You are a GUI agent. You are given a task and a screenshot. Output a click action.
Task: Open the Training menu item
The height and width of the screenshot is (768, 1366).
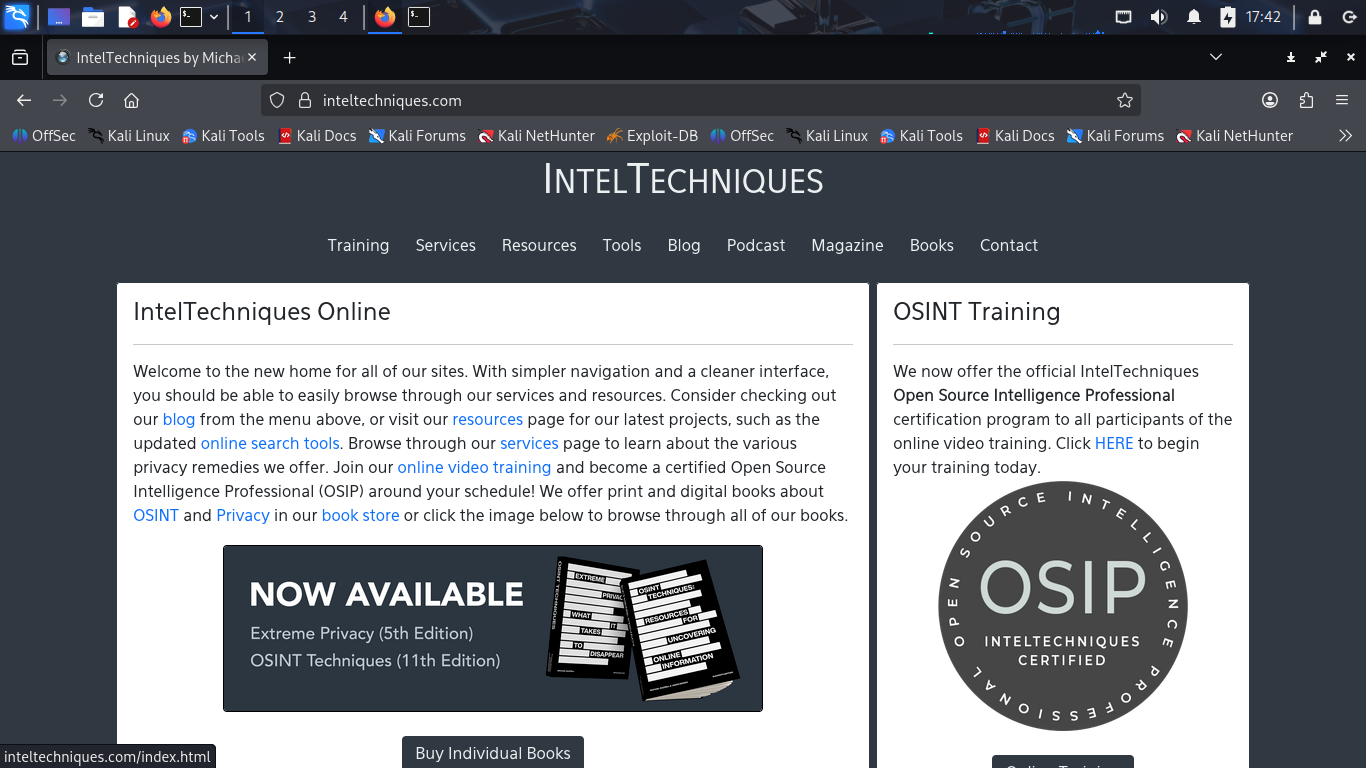358,245
